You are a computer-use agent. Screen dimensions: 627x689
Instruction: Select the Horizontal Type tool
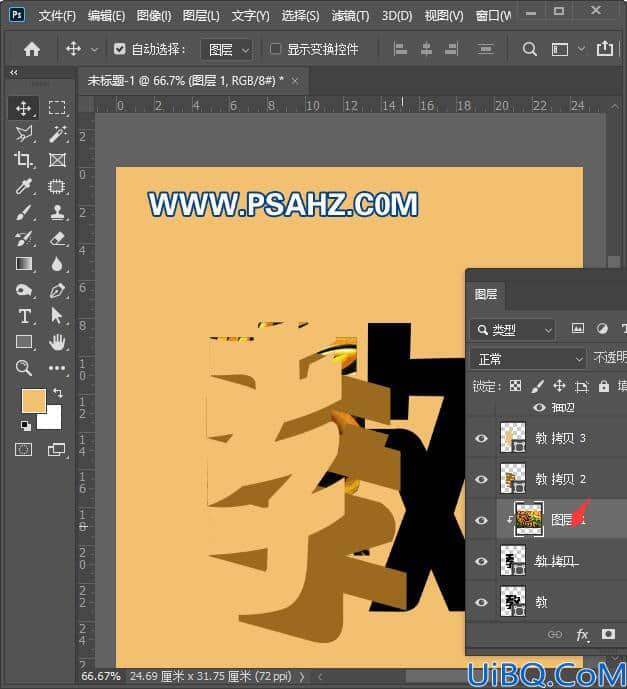pyautogui.click(x=24, y=316)
